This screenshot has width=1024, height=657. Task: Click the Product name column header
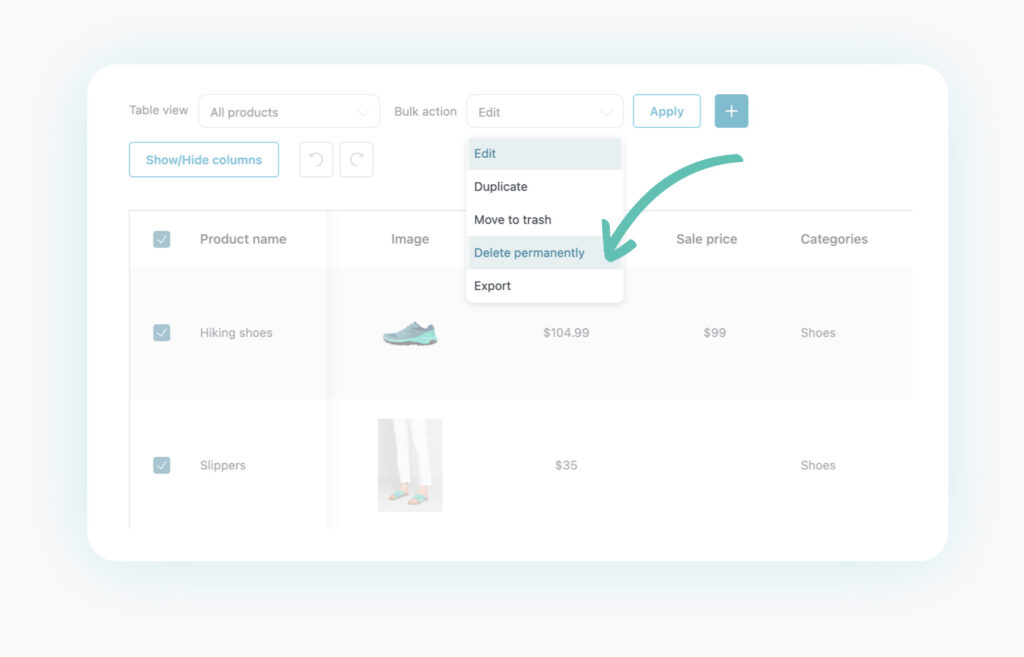(242, 239)
